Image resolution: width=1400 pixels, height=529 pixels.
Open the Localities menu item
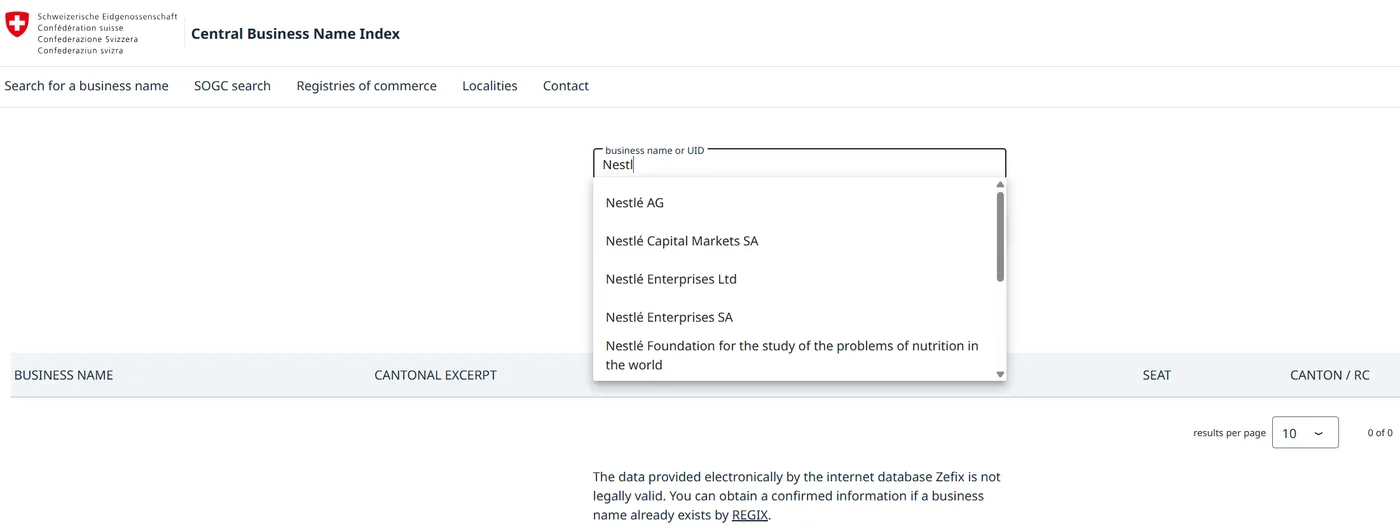[x=490, y=86]
